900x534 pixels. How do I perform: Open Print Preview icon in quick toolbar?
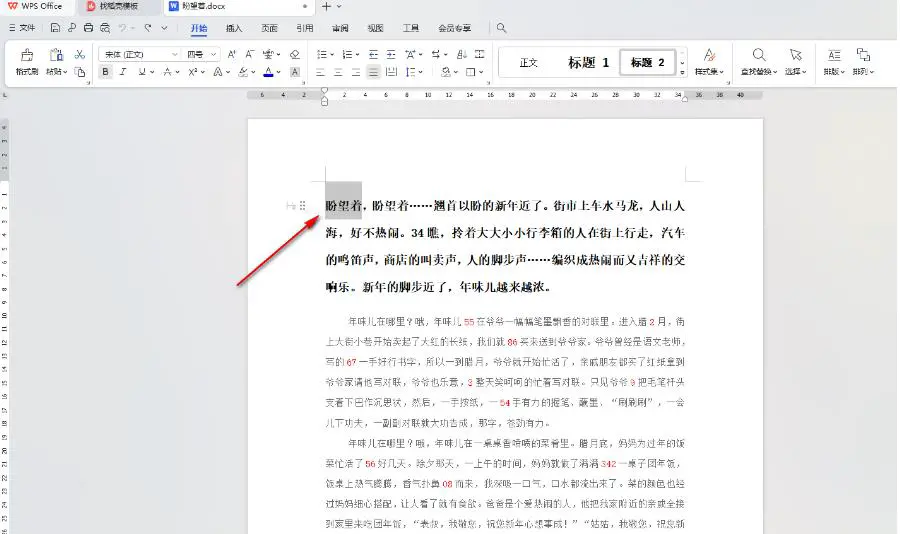105,28
